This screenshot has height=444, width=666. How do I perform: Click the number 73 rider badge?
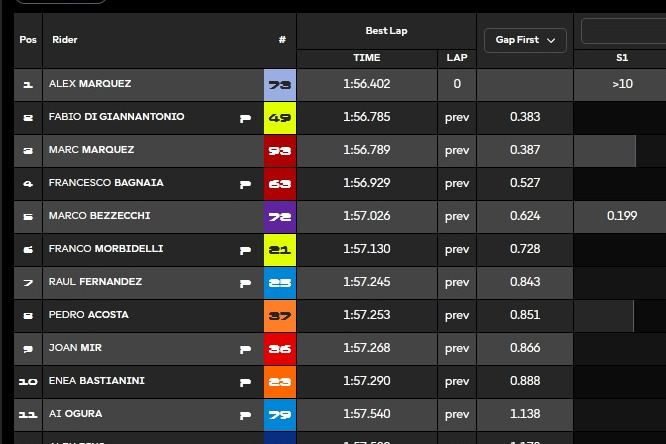point(280,85)
